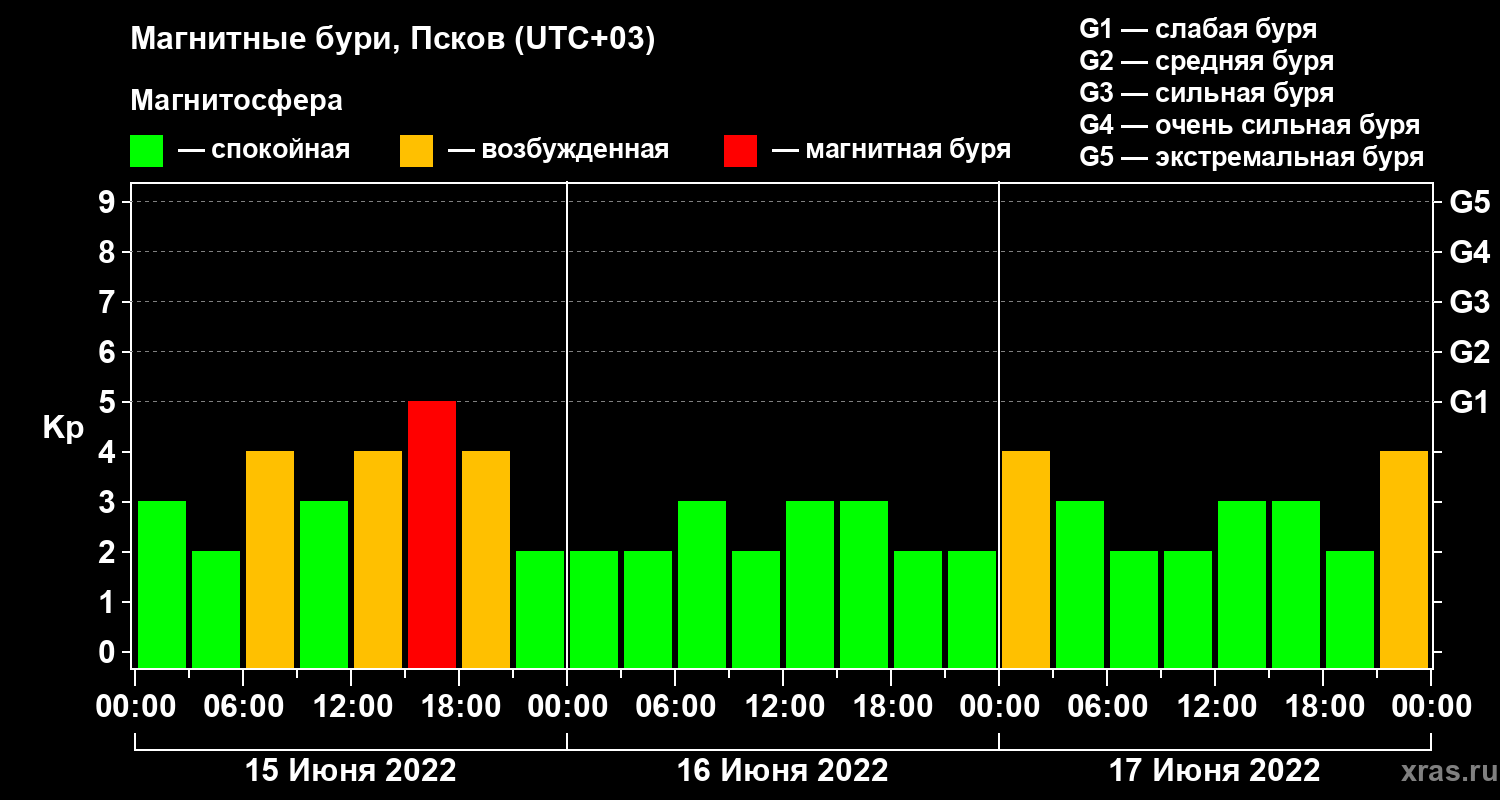
Task: Click the '— возбужденная' legend label
Action: tap(558, 150)
